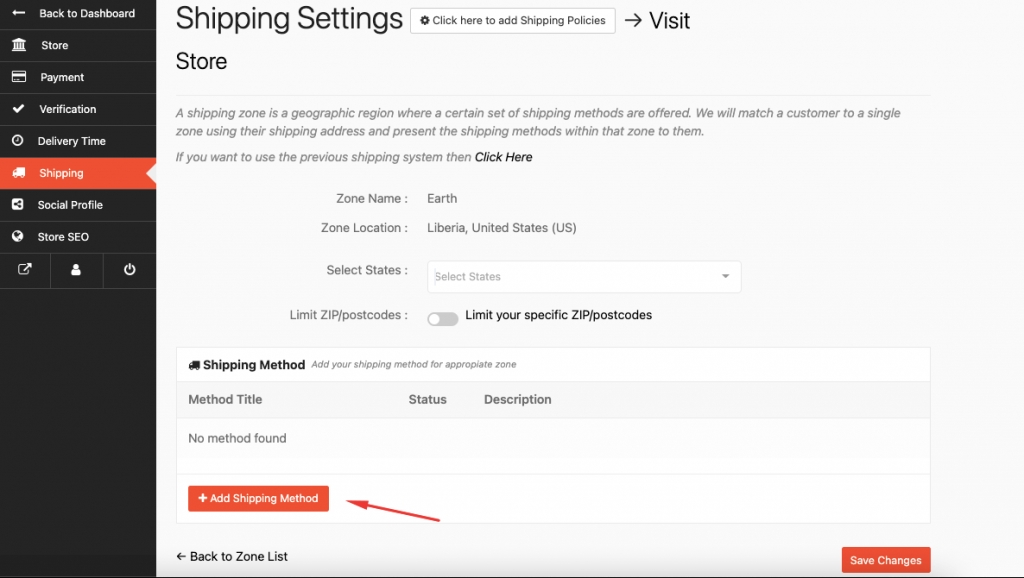Save Changes for the shipping zone
This screenshot has height=578, width=1024.
click(x=885, y=560)
